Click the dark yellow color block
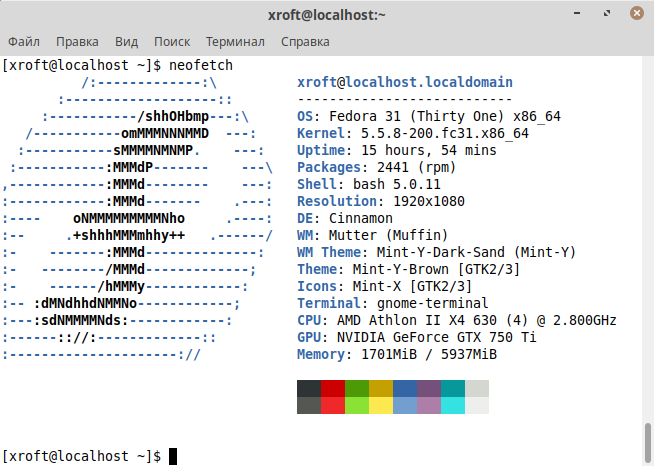654x466 pixels. 381,388
